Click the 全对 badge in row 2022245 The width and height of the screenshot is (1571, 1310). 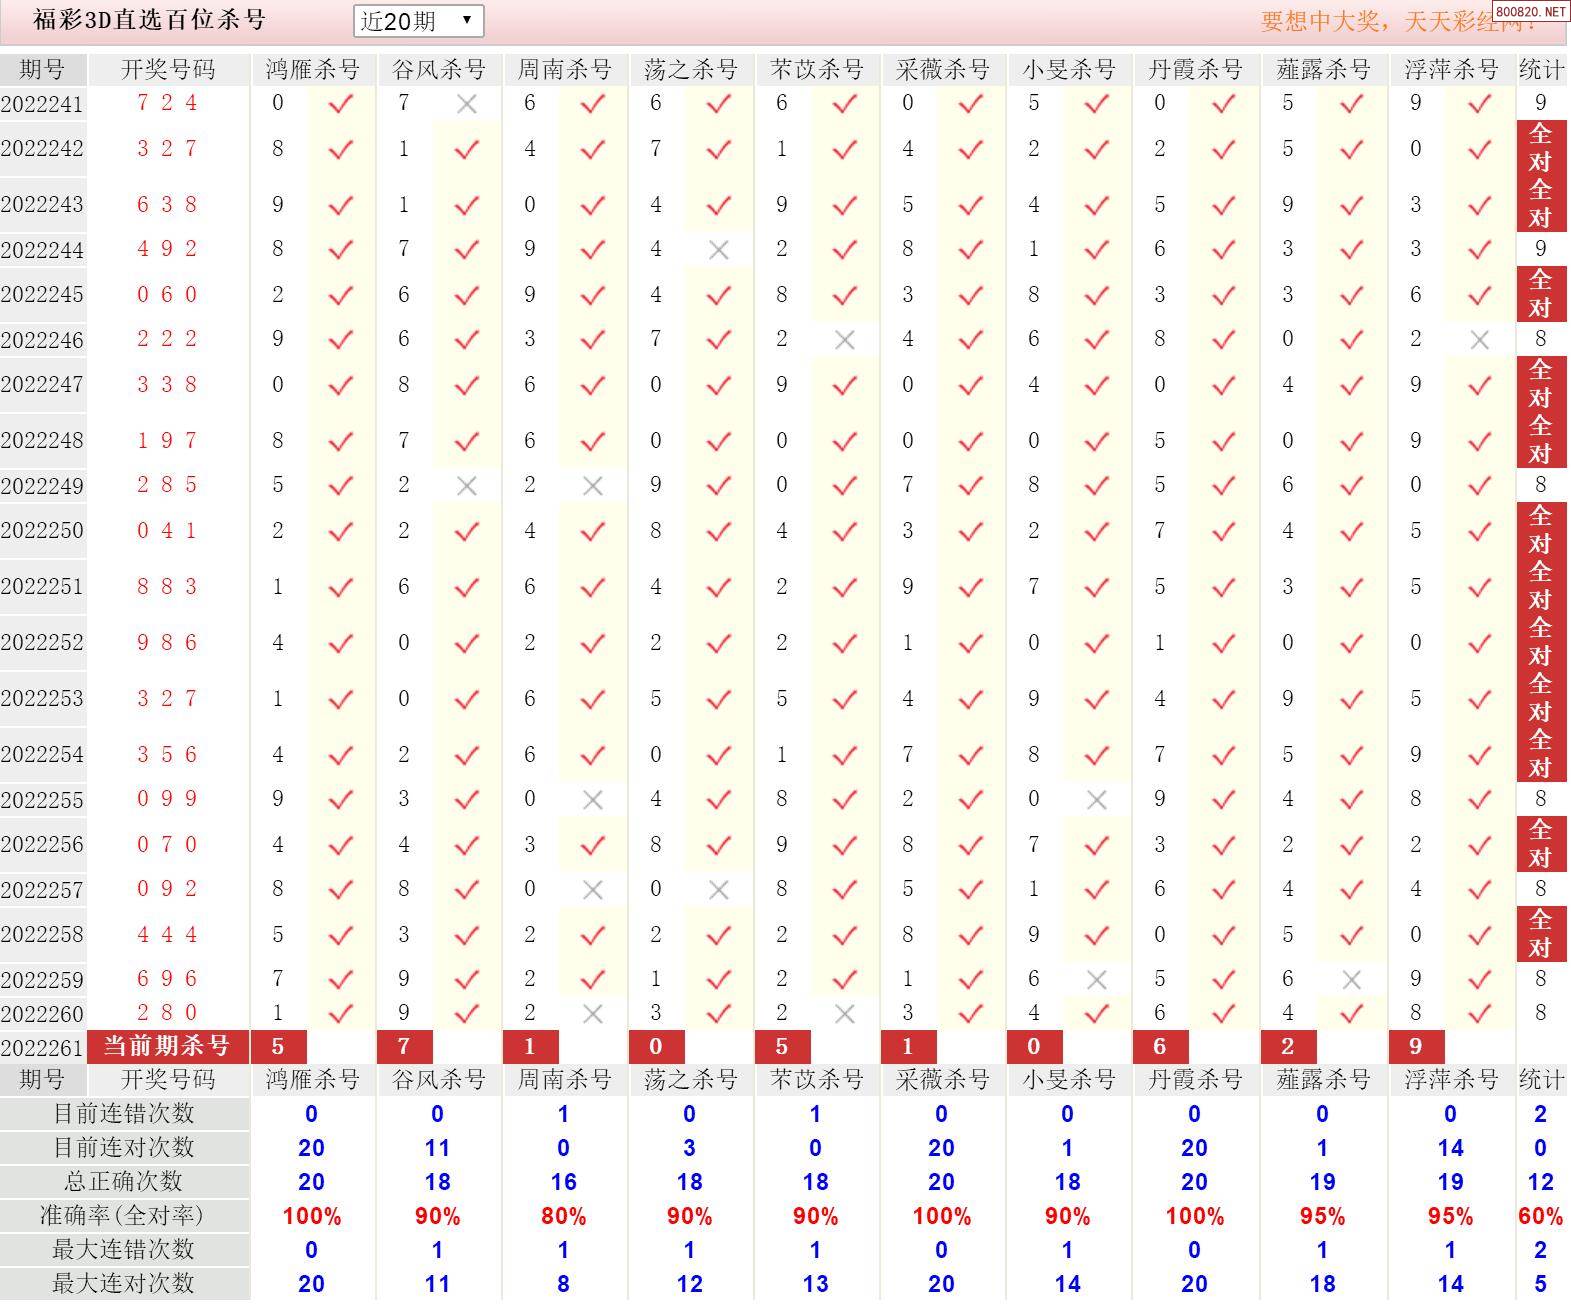pos(1541,294)
